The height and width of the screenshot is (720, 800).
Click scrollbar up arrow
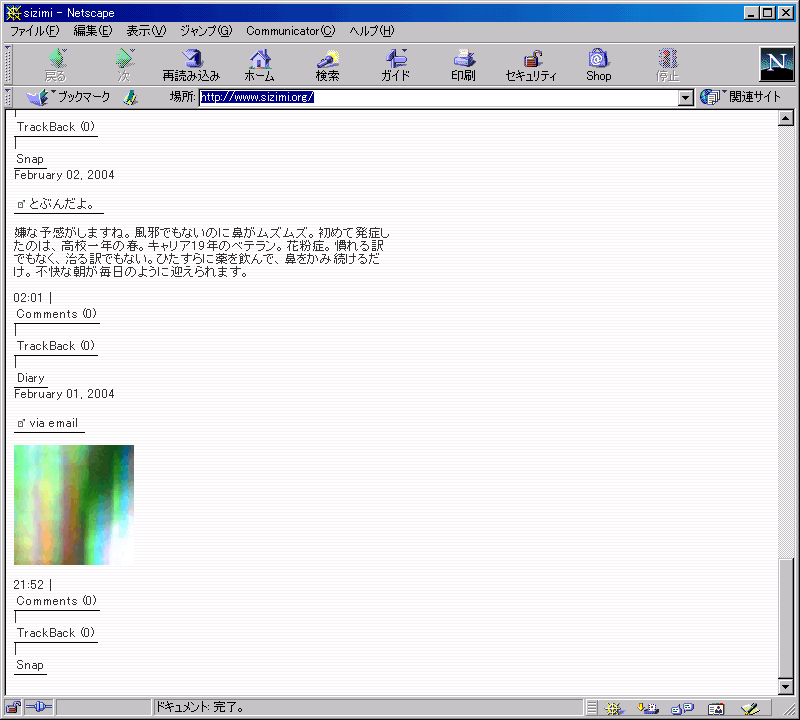[x=786, y=118]
